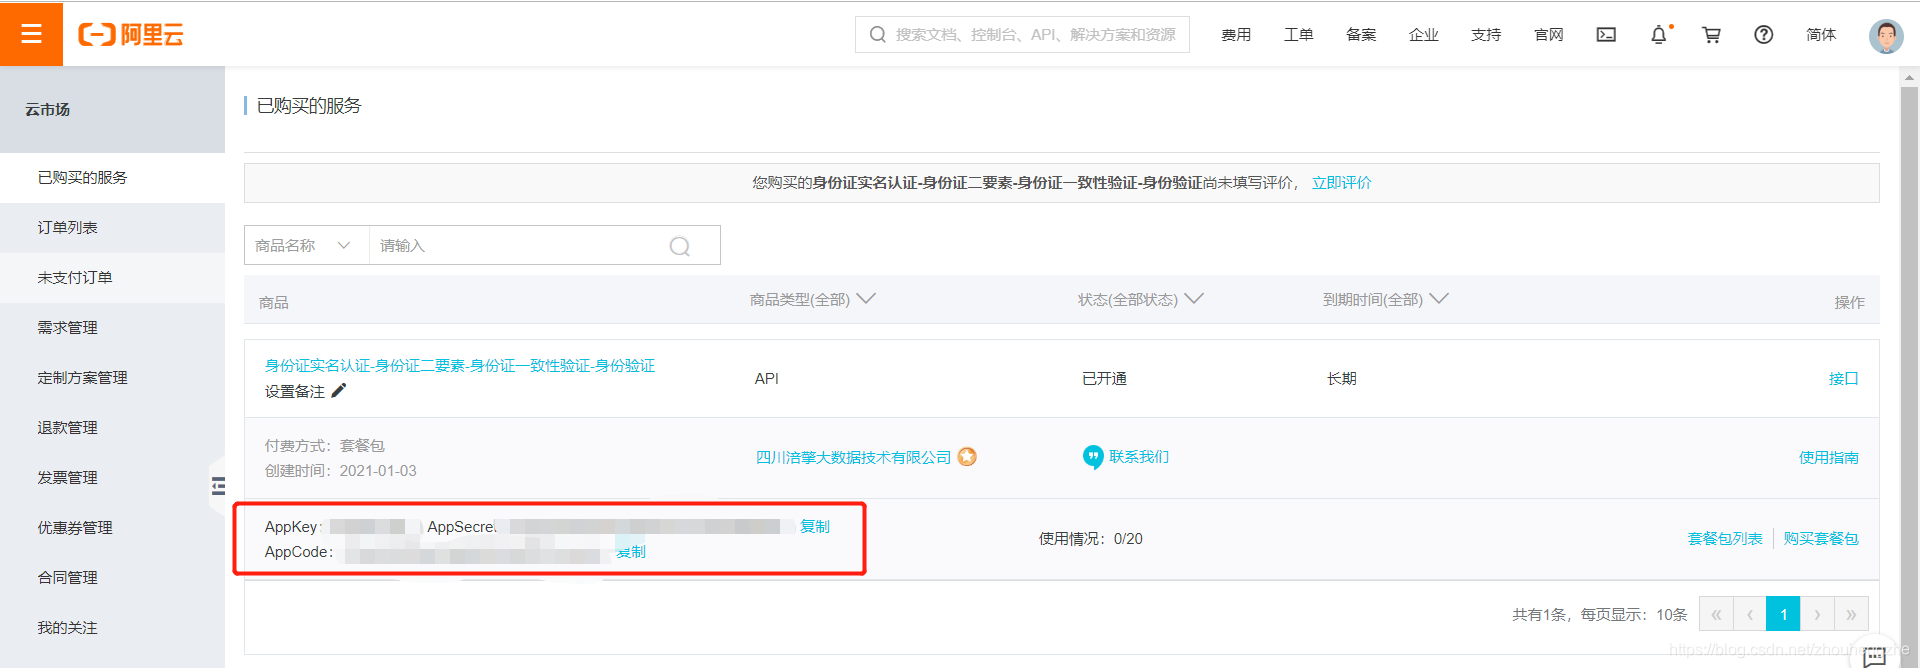Click the Alibaba Cloud logo
Screen dimensions: 1920x668
click(x=131, y=35)
